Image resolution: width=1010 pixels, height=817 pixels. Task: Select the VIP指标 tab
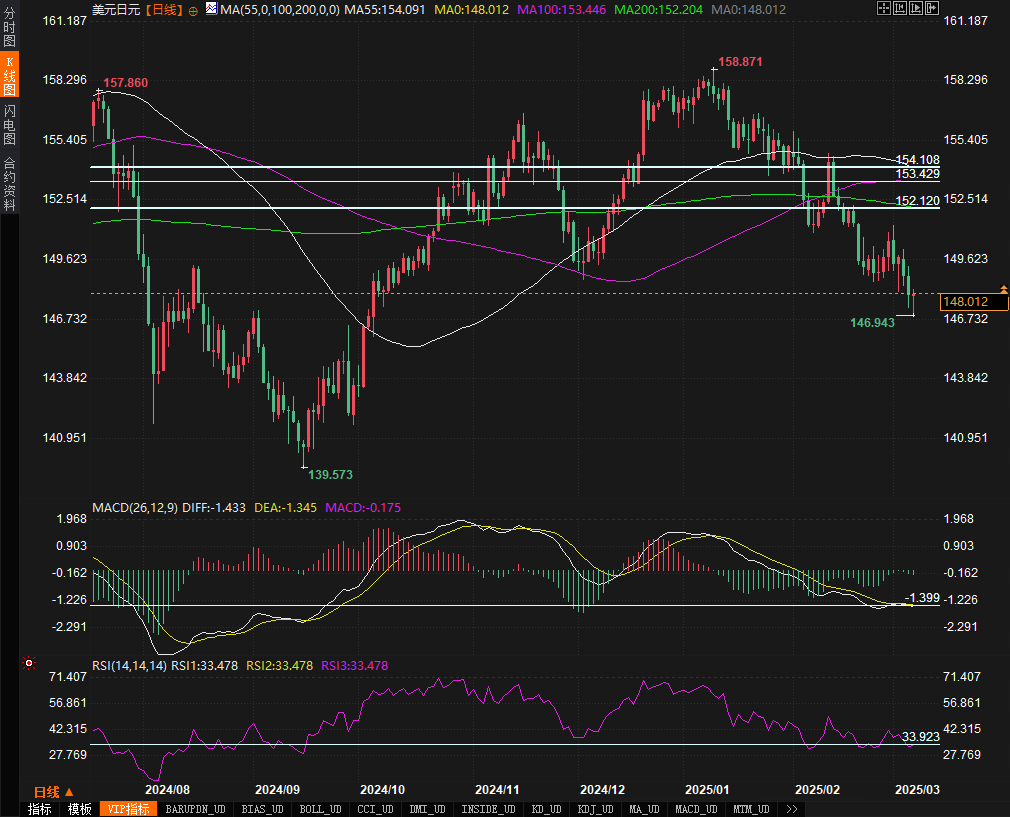click(x=128, y=809)
